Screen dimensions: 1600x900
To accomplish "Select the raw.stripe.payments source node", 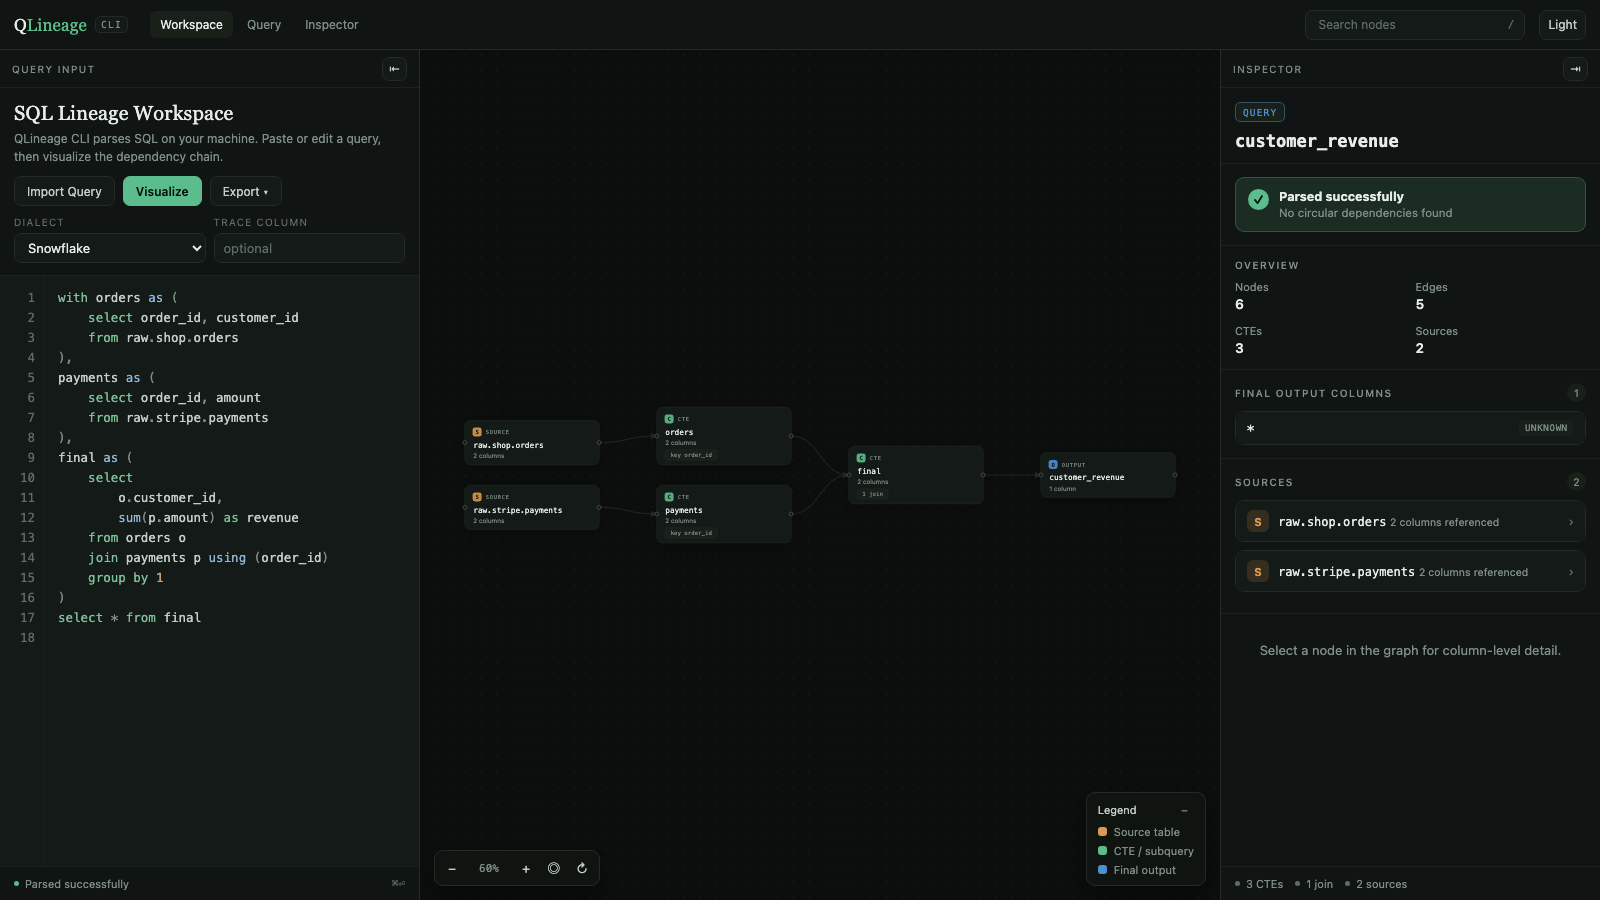I will 532,508.
